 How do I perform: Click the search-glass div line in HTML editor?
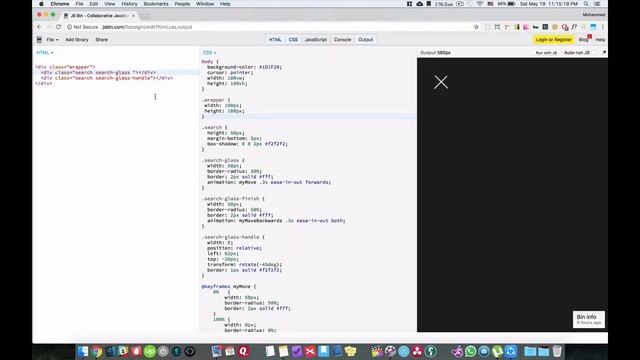point(98,72)
